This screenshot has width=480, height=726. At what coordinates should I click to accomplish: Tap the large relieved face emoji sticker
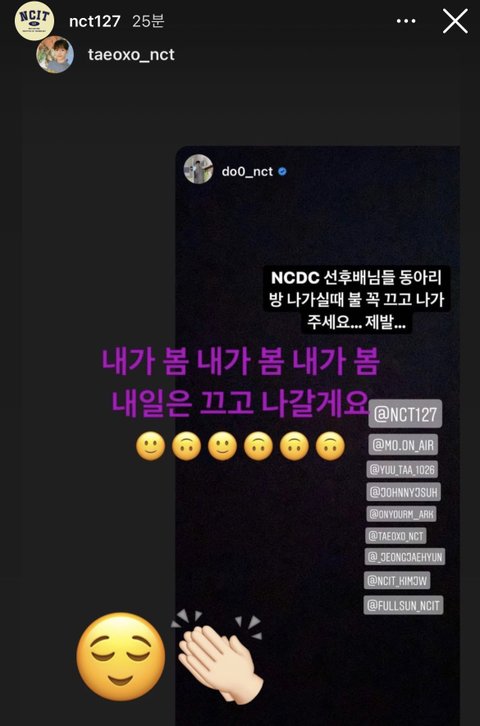click(x=121, y=657)
